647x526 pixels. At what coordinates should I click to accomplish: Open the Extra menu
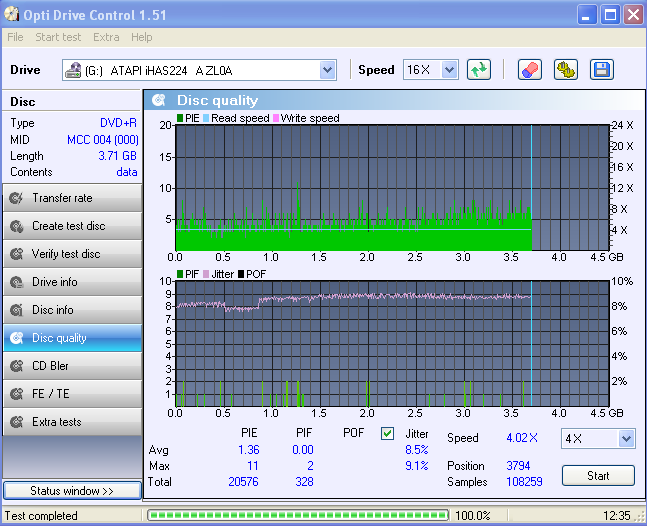[106, 37]
